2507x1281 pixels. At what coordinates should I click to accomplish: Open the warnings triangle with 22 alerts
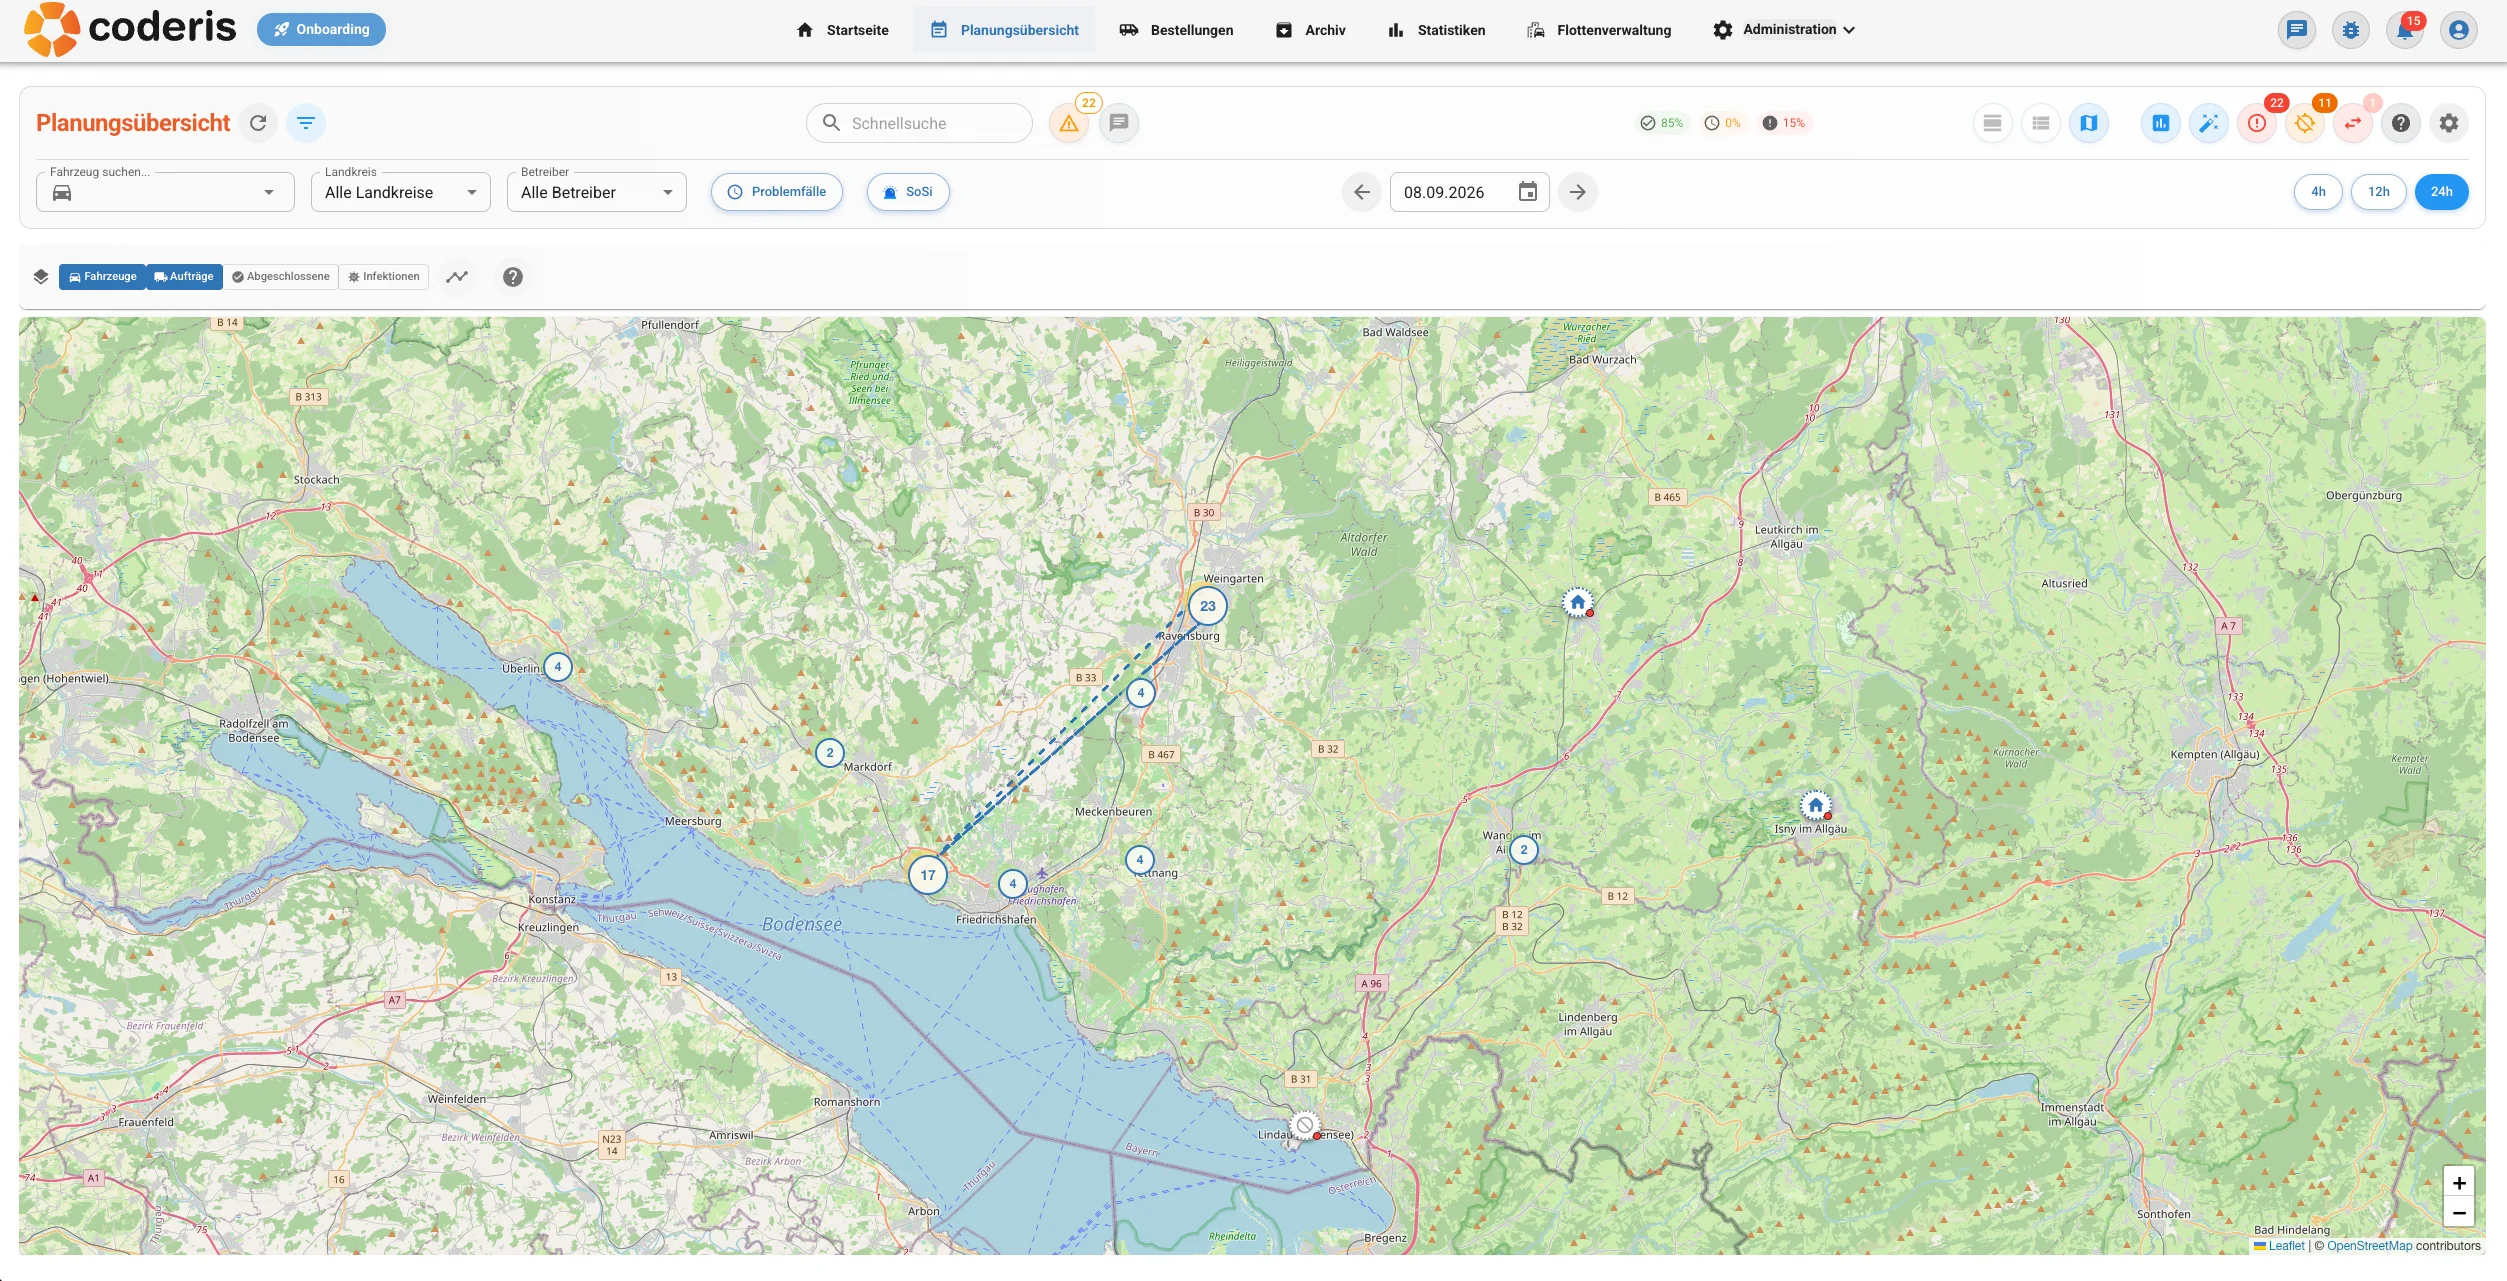(1069, 123)
